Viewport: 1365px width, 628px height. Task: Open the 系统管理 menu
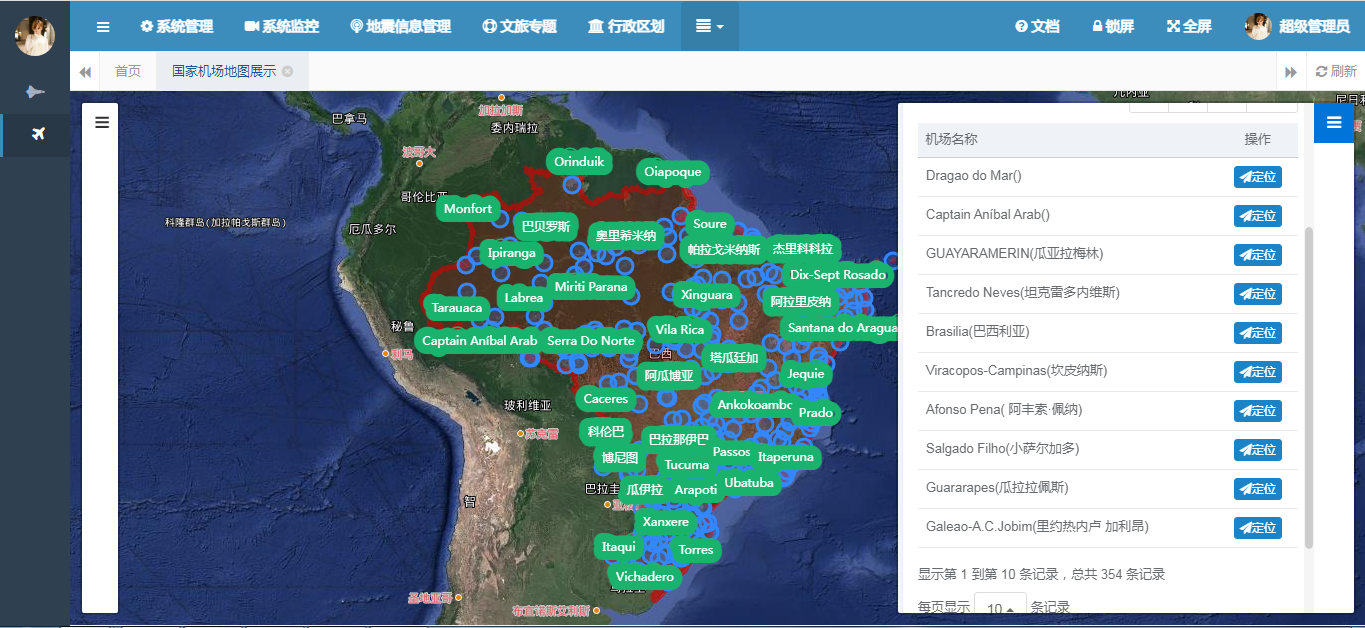pos(177,27)
